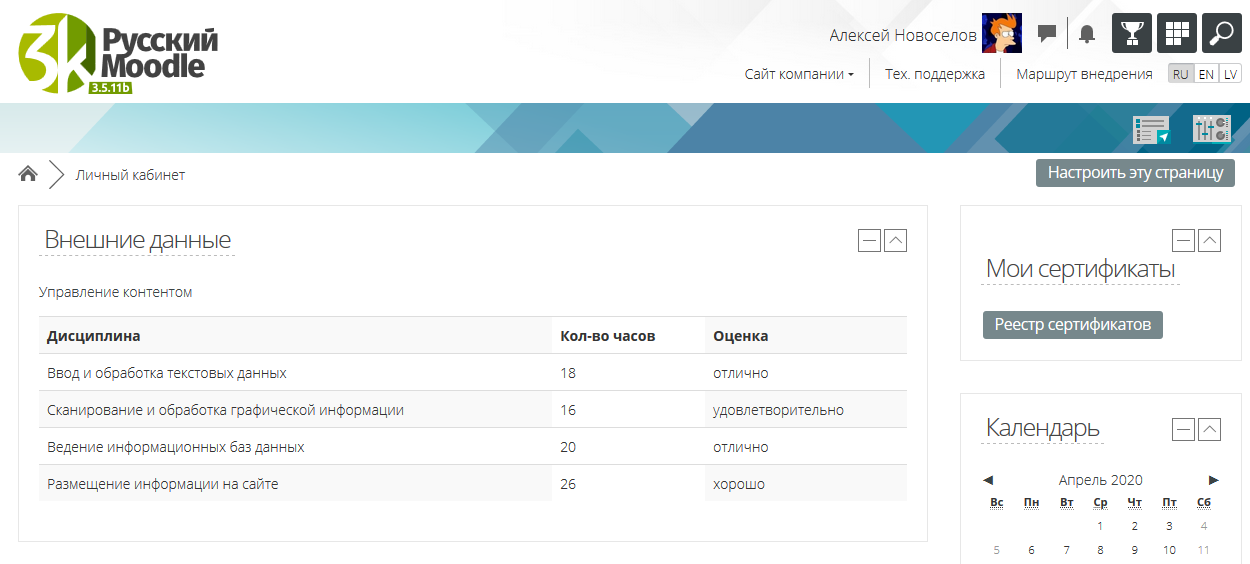Click the user avatar picture
This screenshot has width=1250, height=564.
[x=1001, y=34]
